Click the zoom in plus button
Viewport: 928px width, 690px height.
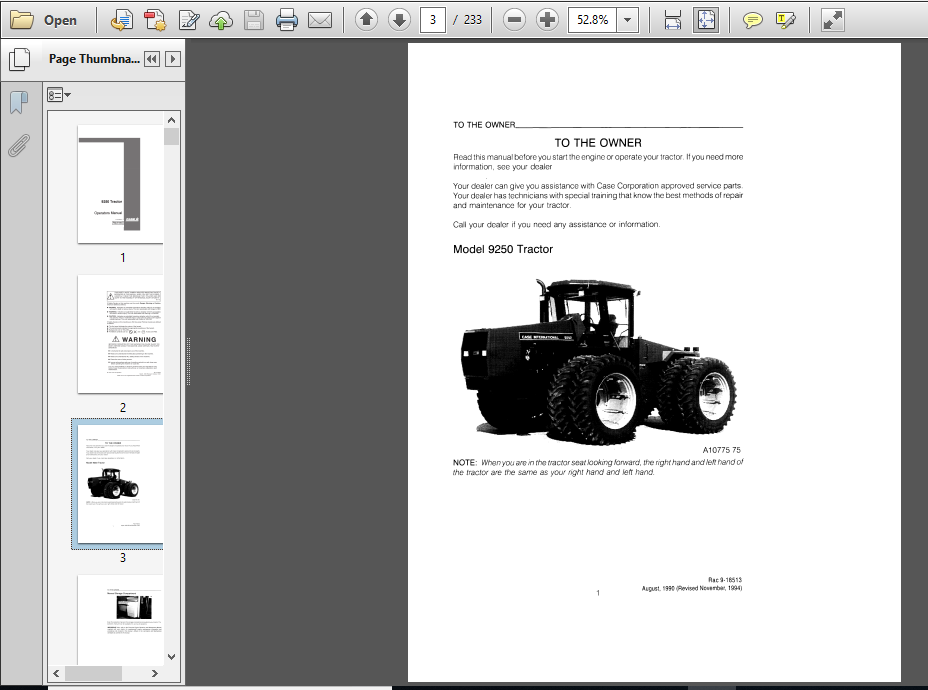point(547,20)
